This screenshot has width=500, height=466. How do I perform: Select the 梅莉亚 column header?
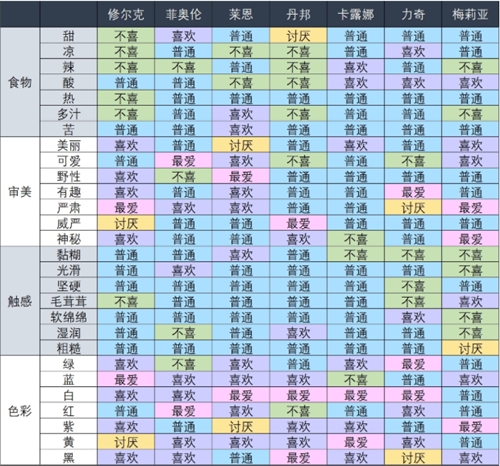coord(470,14)
